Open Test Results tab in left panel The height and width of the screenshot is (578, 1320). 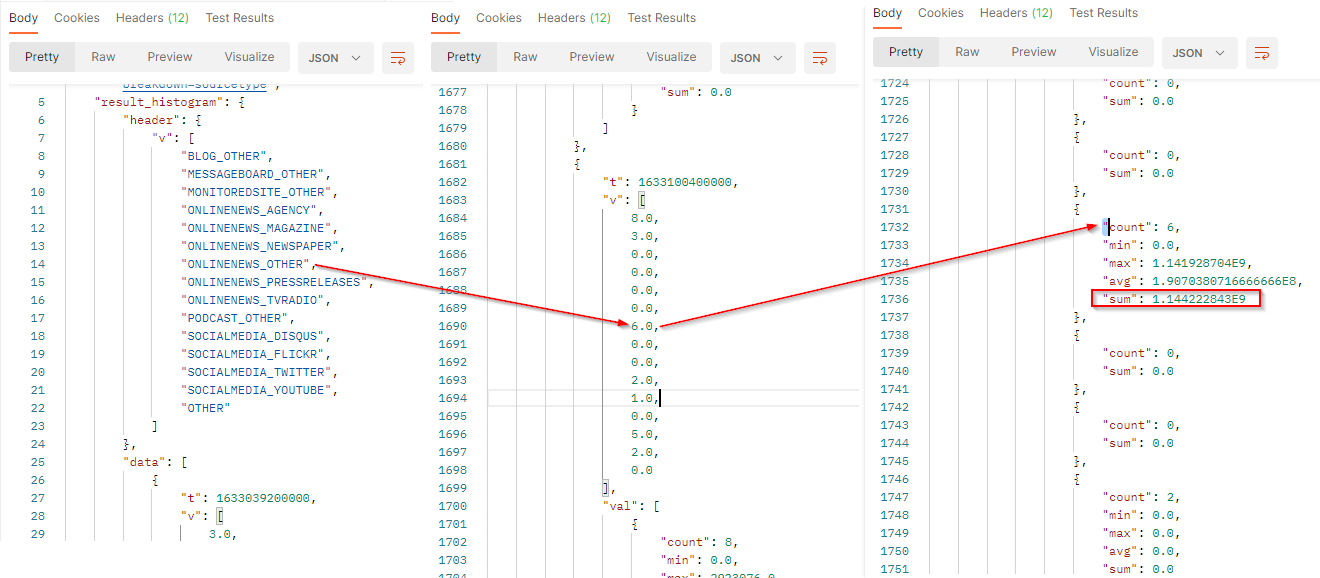tap(240, 18)
